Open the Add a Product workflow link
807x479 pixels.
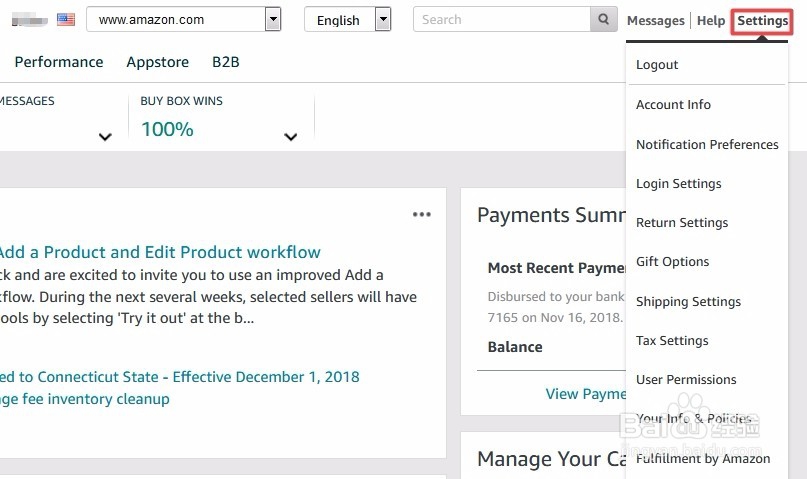(x=160, y=252)
